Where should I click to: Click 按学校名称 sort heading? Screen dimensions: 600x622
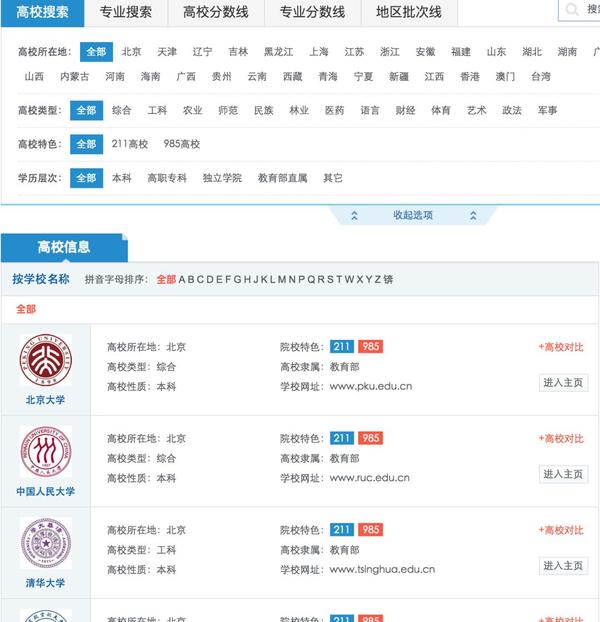coord(41,279)
